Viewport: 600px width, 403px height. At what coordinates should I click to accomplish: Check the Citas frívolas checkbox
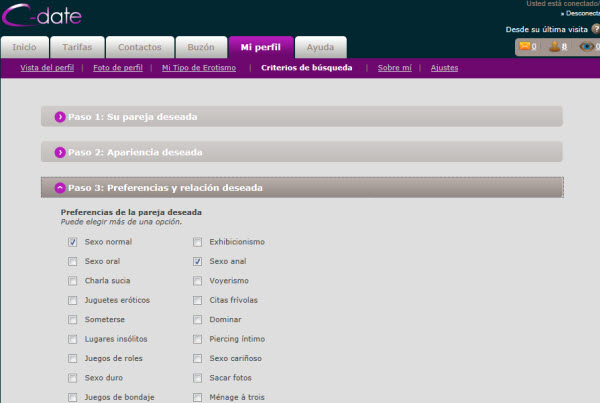click(197, 300)
